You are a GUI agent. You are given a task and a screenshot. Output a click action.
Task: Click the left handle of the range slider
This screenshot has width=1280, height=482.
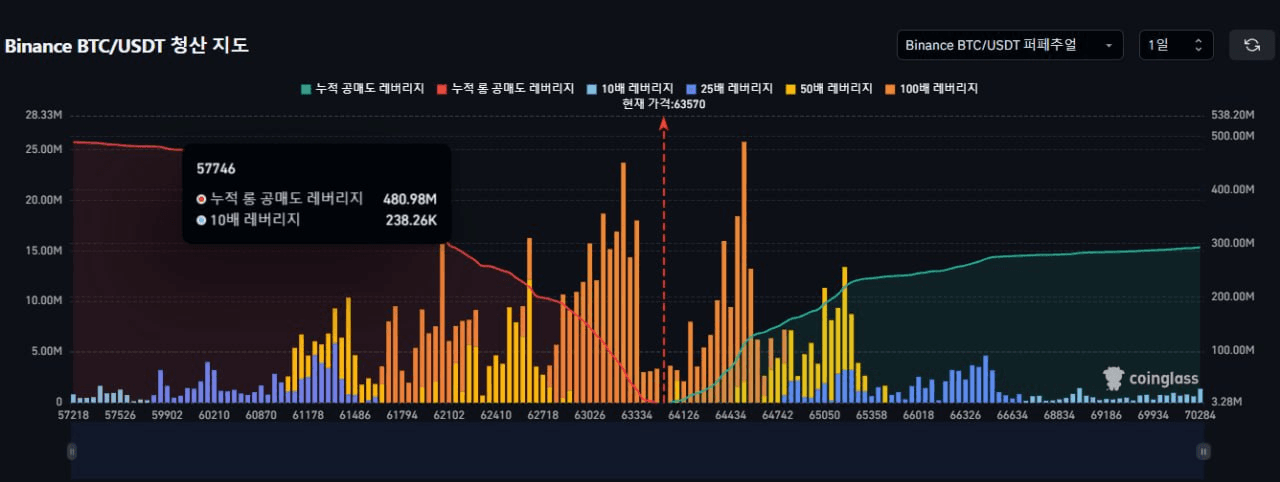[71, 451]
